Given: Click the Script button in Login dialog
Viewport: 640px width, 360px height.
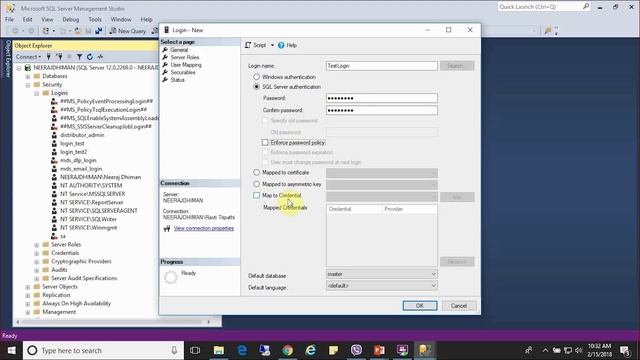Looking at the screenshot, I should (256, 45).
